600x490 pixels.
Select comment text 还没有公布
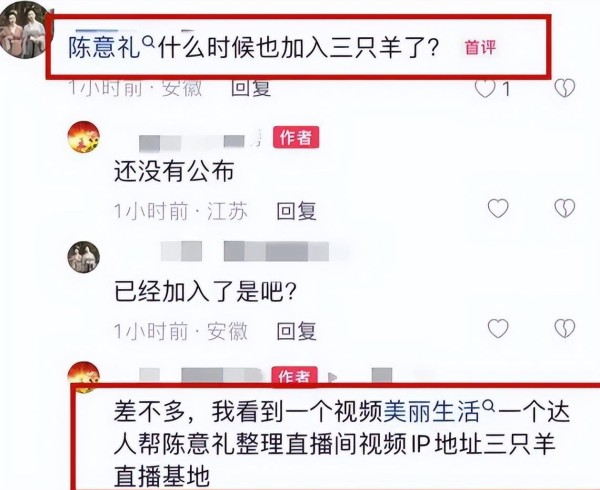tap(174, 171)
